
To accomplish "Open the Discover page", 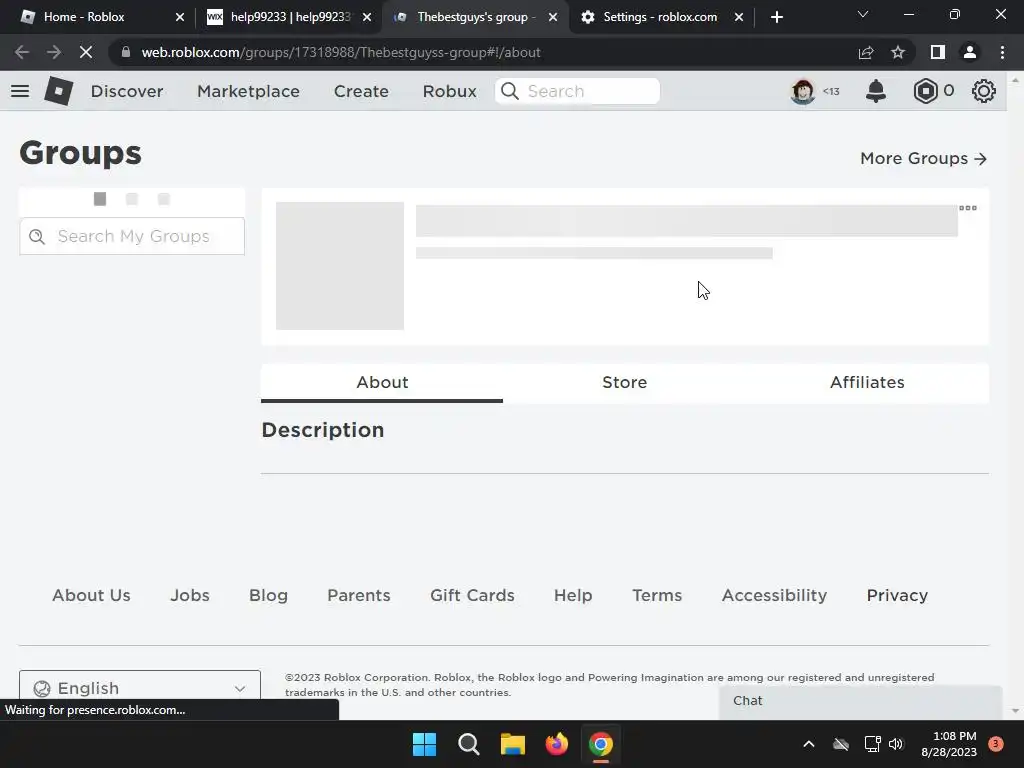I will (127, 91).
